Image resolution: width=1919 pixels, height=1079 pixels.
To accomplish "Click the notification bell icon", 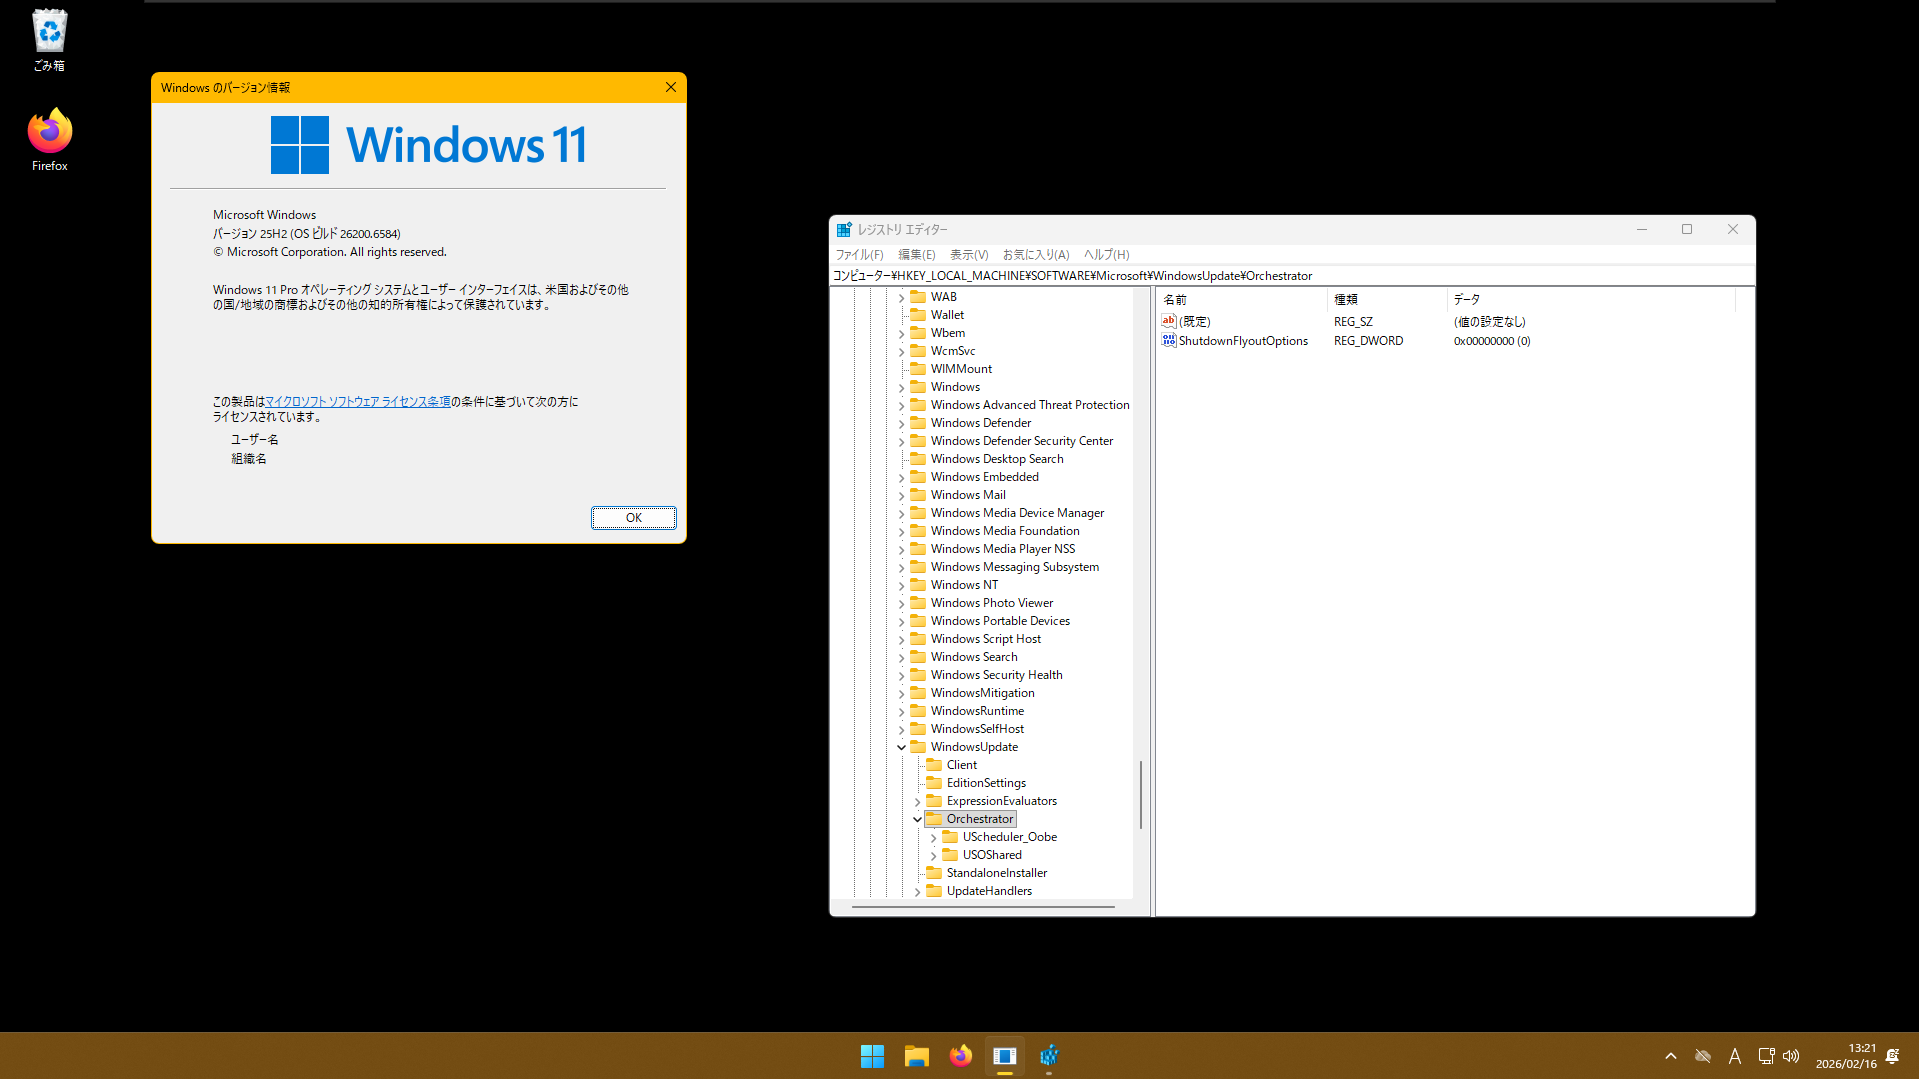I will tap(1892, 1056).
